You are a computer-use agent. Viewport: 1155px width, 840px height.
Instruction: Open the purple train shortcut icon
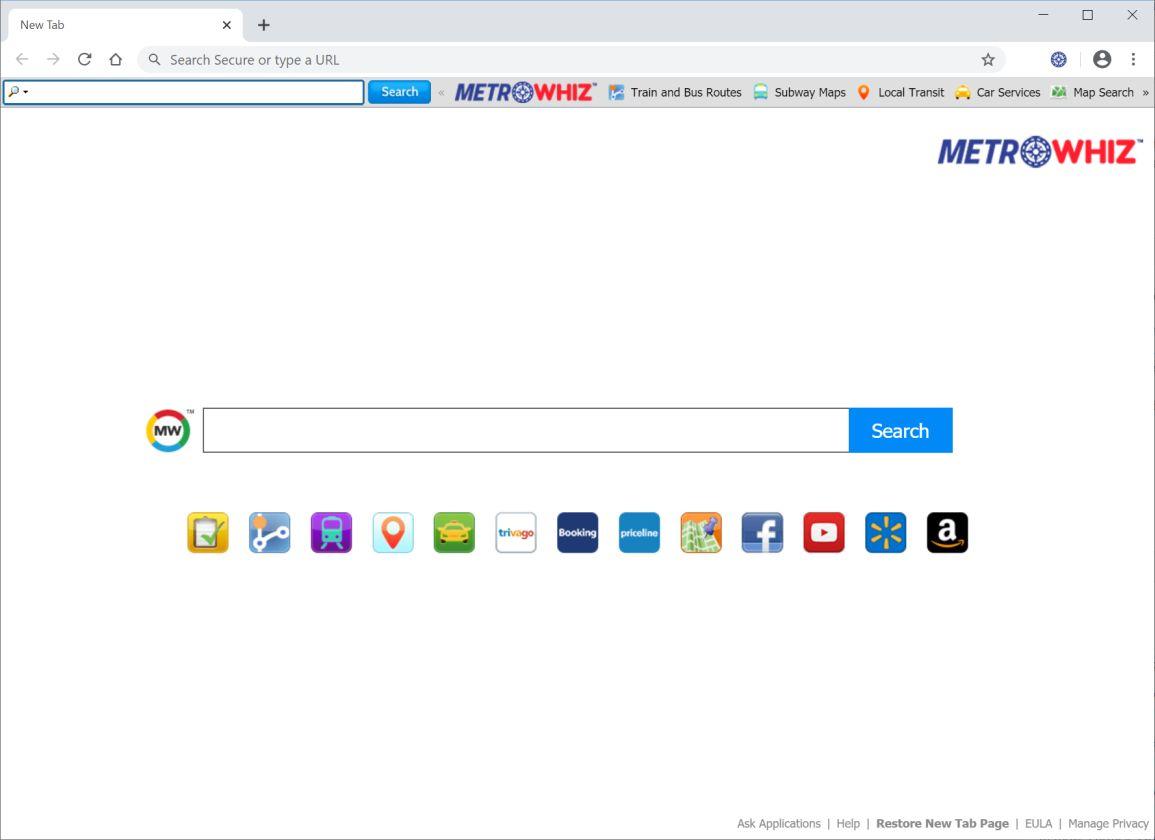click(331, 532)
